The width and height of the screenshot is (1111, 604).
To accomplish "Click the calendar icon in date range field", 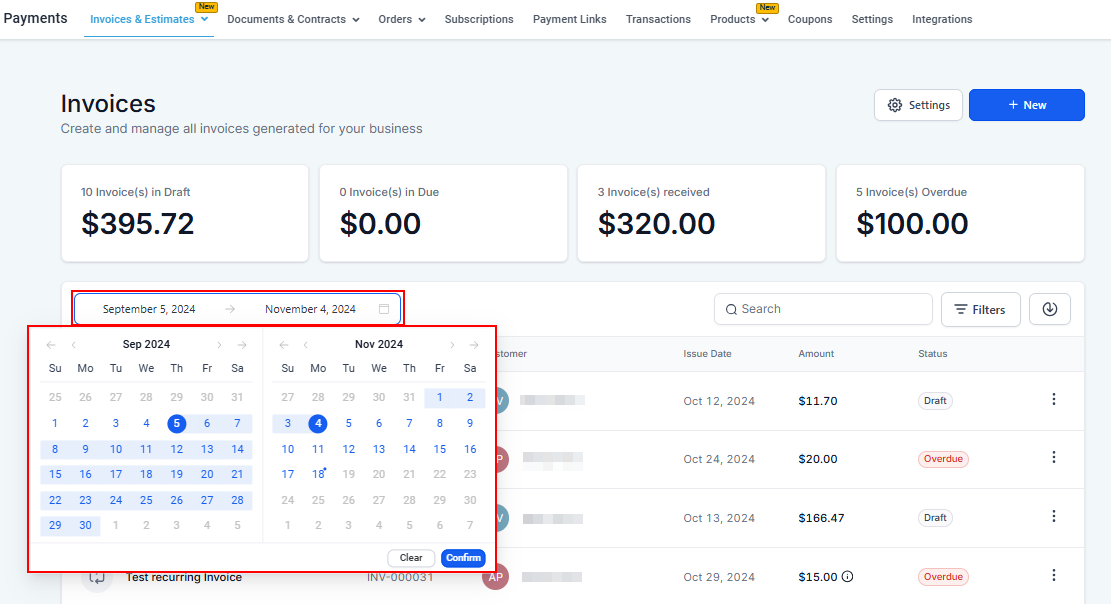I will (x=384, y=309).
